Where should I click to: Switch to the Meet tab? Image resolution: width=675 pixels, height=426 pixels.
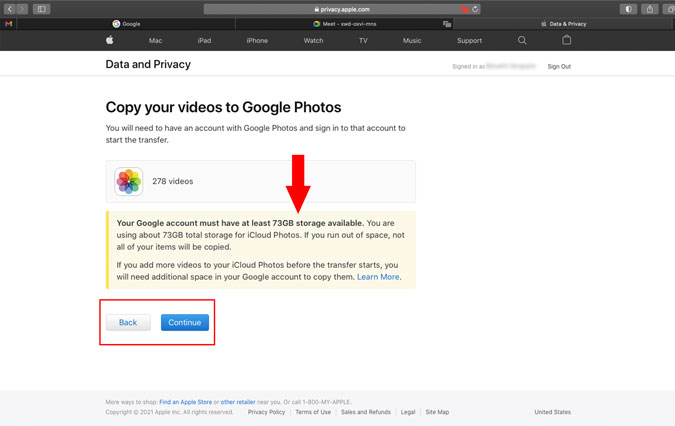tap(344, 24)
